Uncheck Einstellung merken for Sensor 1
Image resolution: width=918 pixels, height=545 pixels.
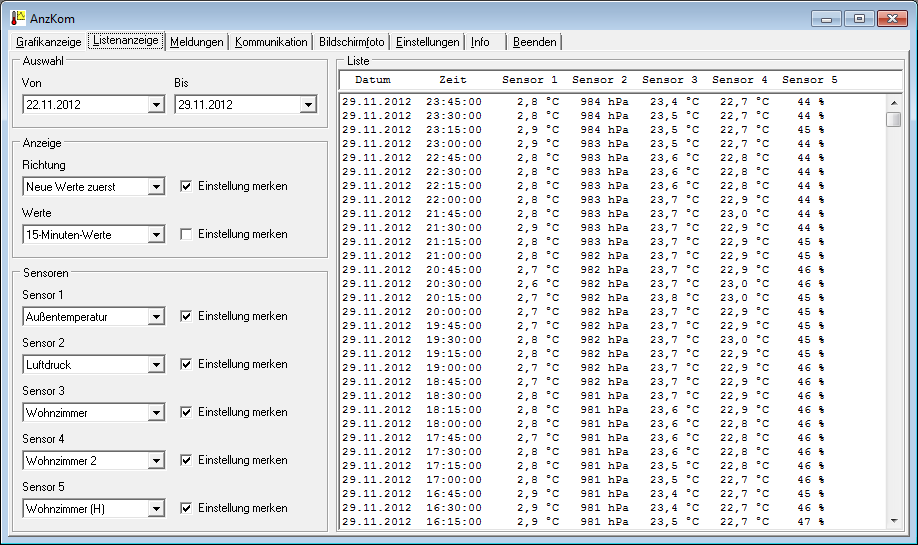click(x=186, y=316)
